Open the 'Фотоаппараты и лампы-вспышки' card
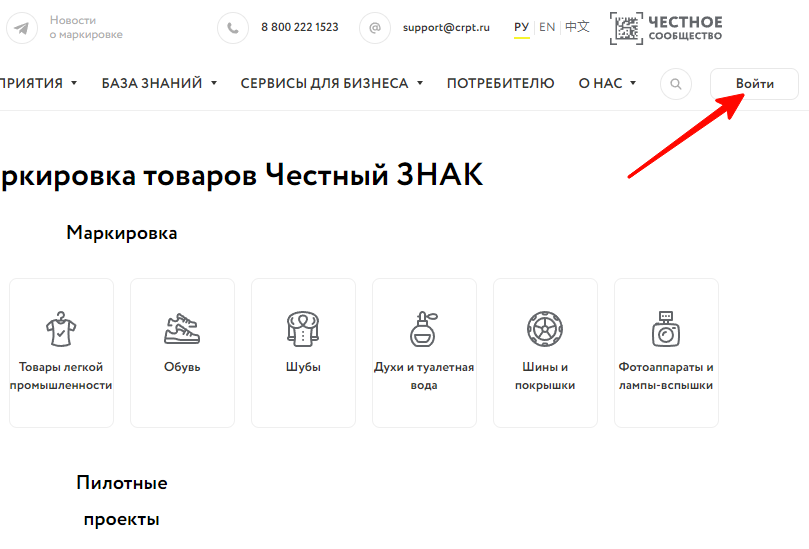This screenshot has width=809, height=549. [666, 353]
